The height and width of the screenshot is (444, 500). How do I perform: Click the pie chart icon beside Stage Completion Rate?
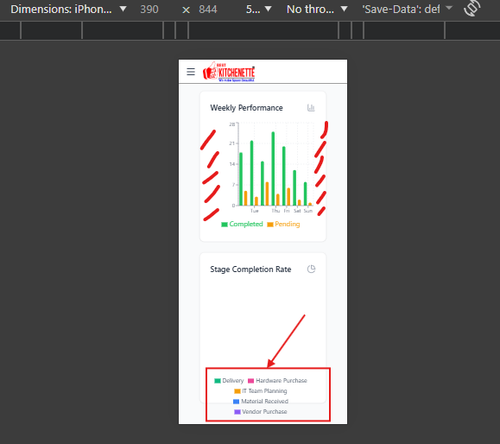(311, 269)
